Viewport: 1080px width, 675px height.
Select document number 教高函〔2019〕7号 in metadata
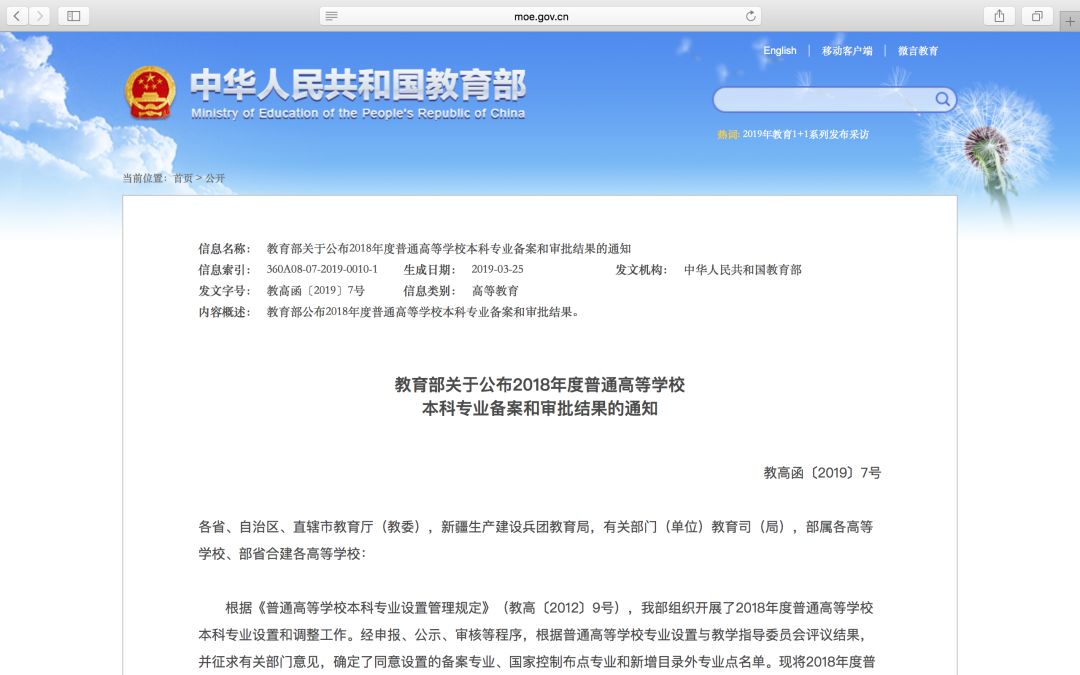point(315,291)
